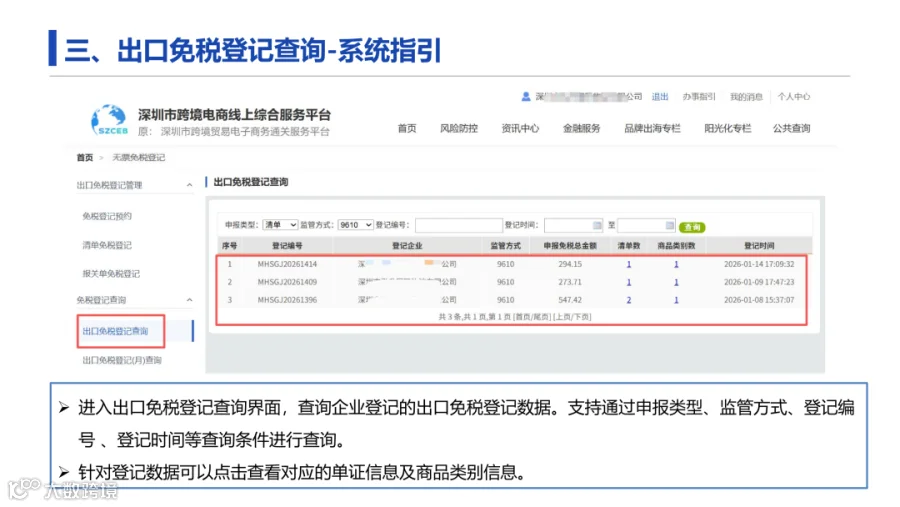
Task: Click the 退出 logout link
Action: tap(660, 96)
